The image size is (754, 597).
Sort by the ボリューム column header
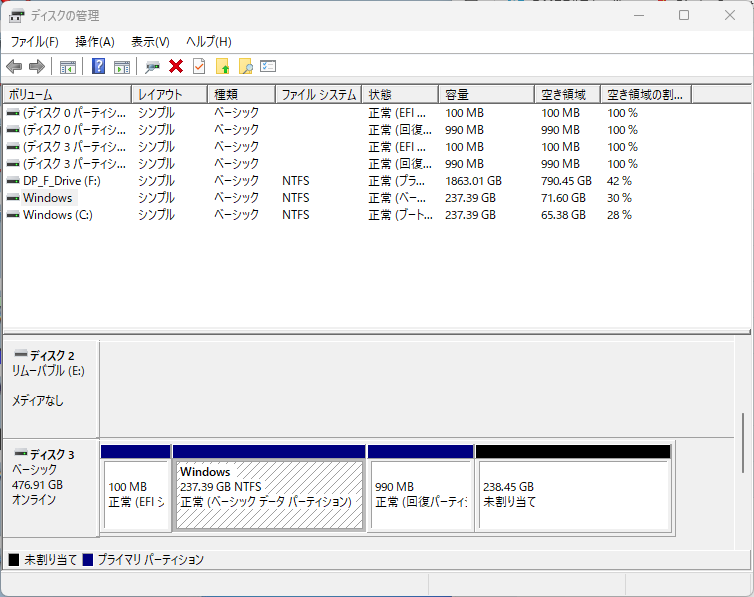tap(67, 94)
